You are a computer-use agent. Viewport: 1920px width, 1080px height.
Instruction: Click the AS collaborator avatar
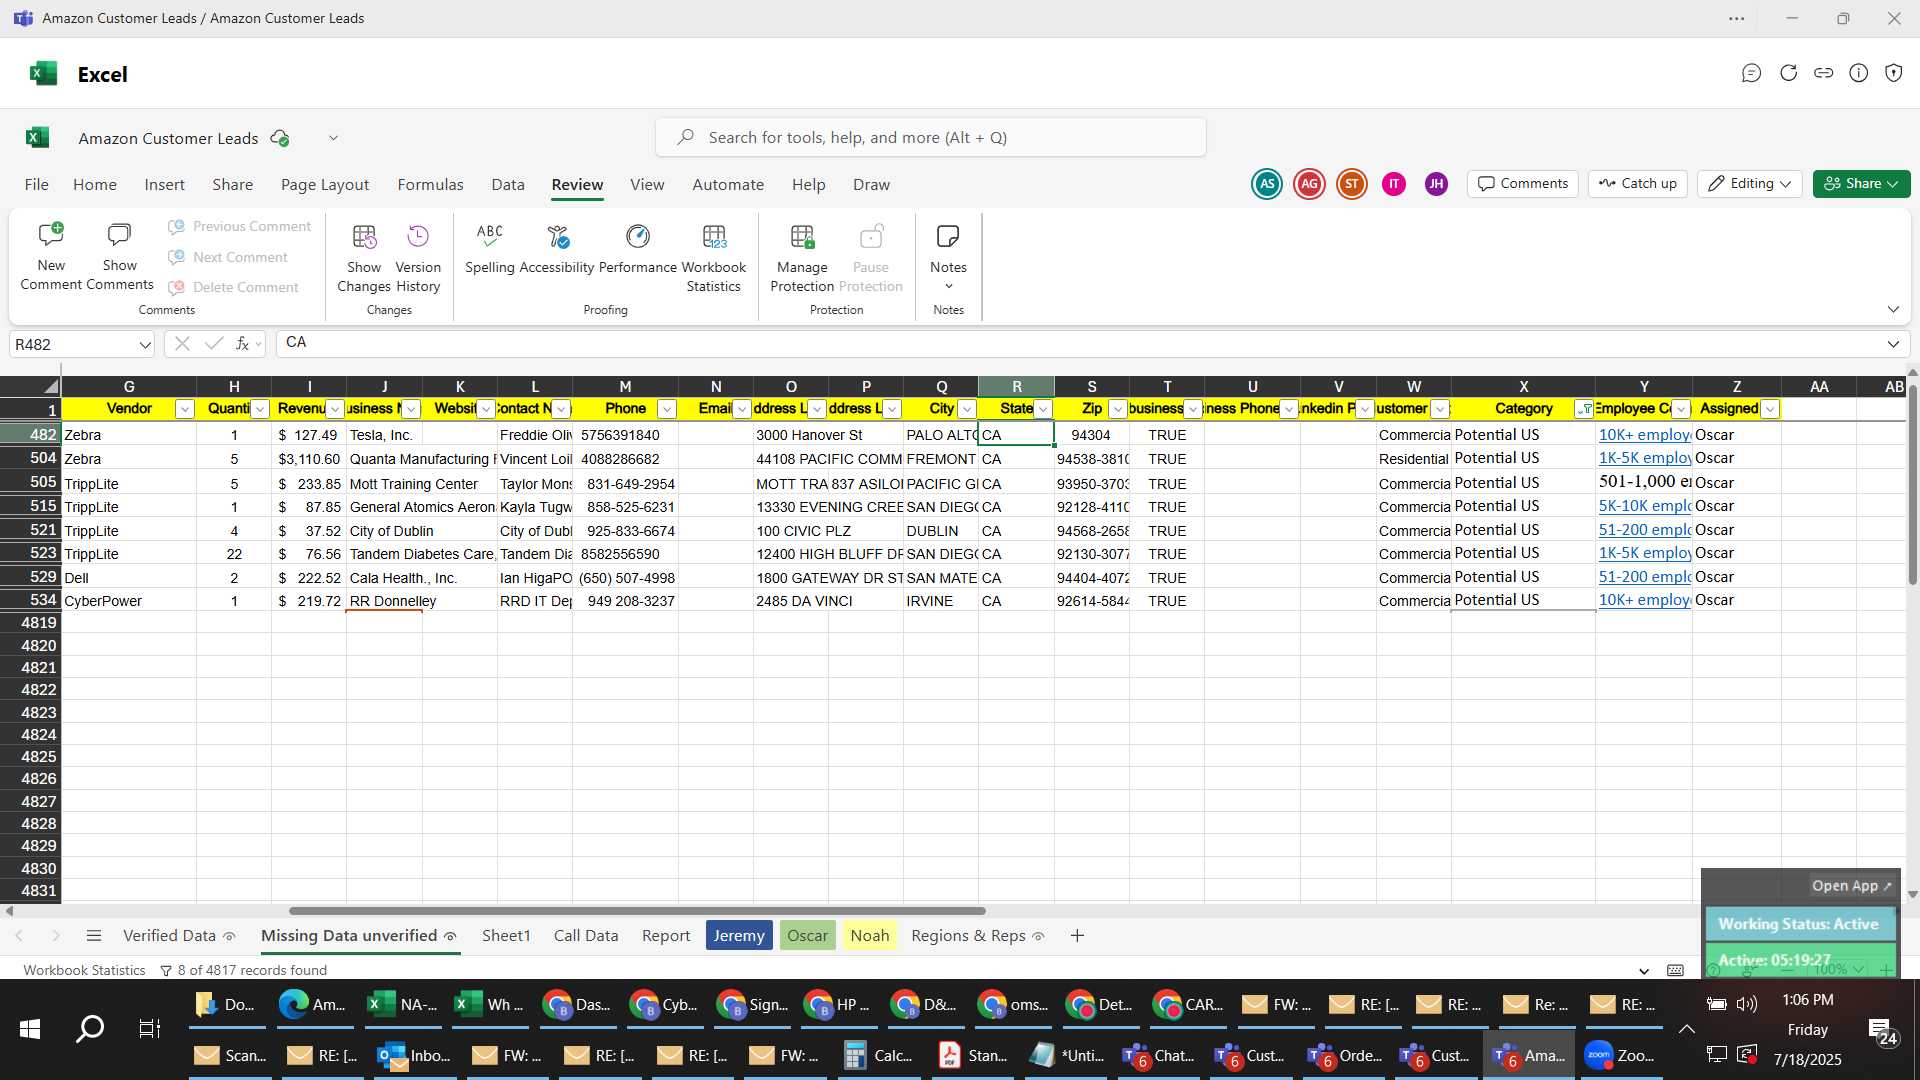1267,184
